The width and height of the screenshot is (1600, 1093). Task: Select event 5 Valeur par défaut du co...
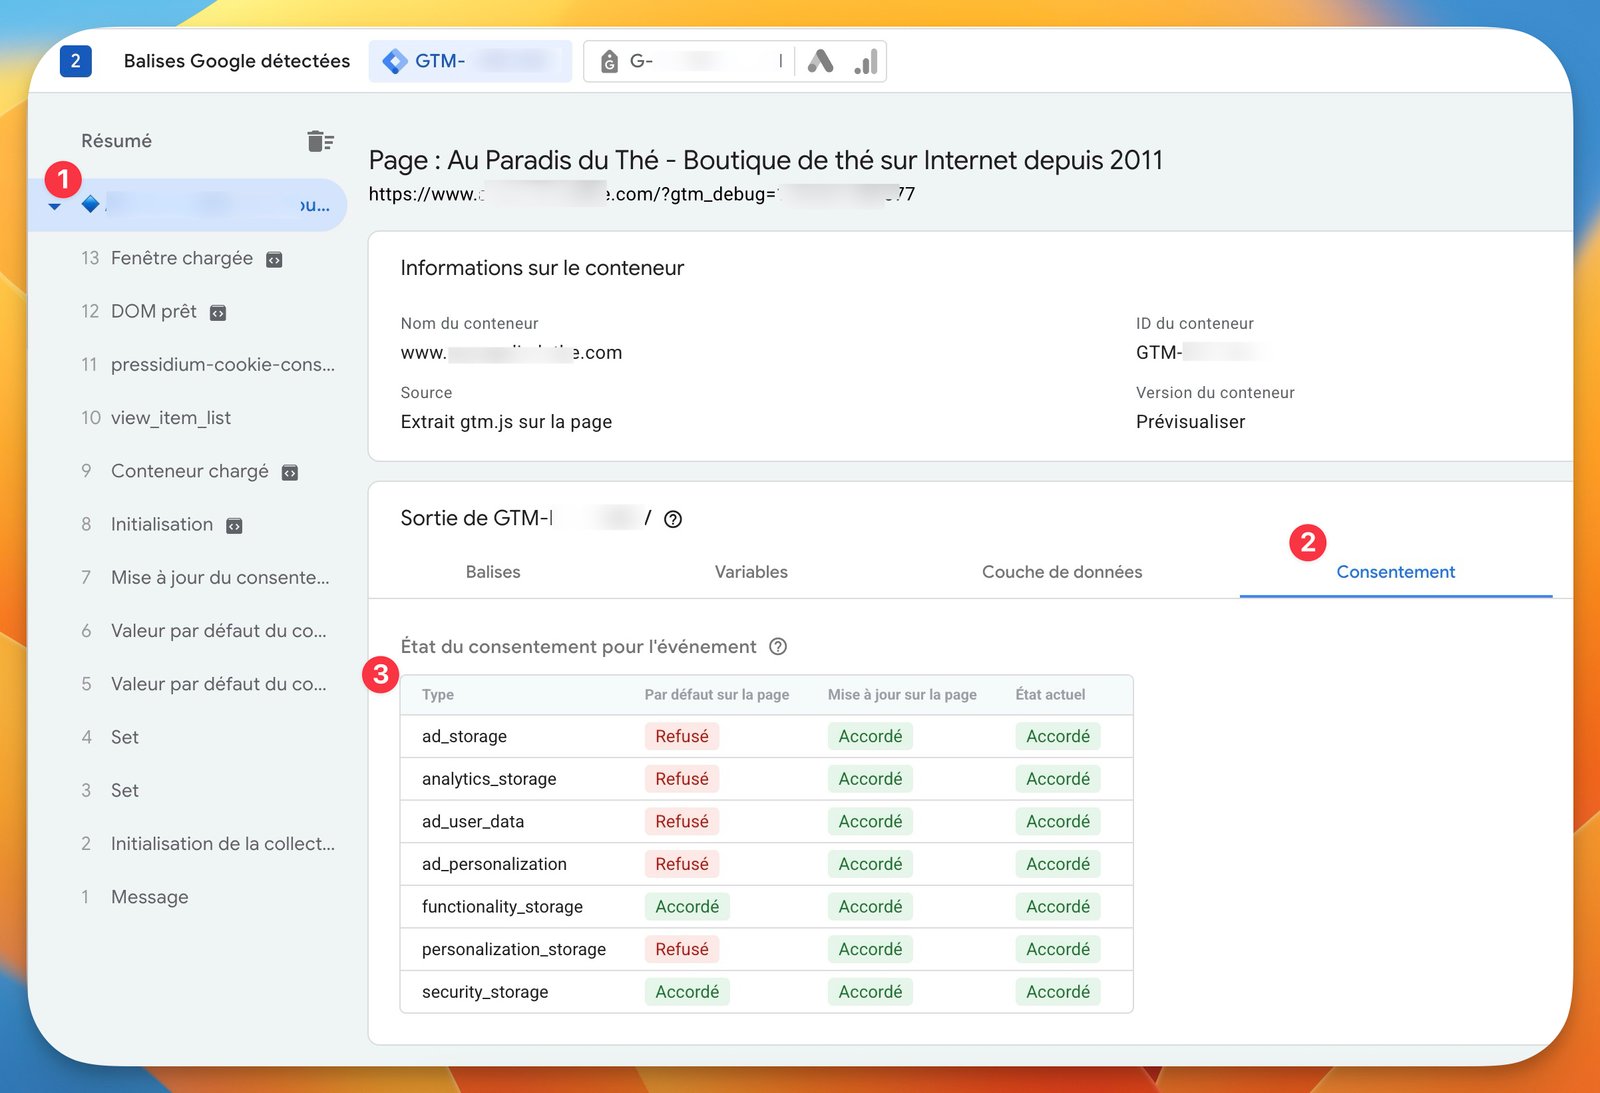[204, 684]
